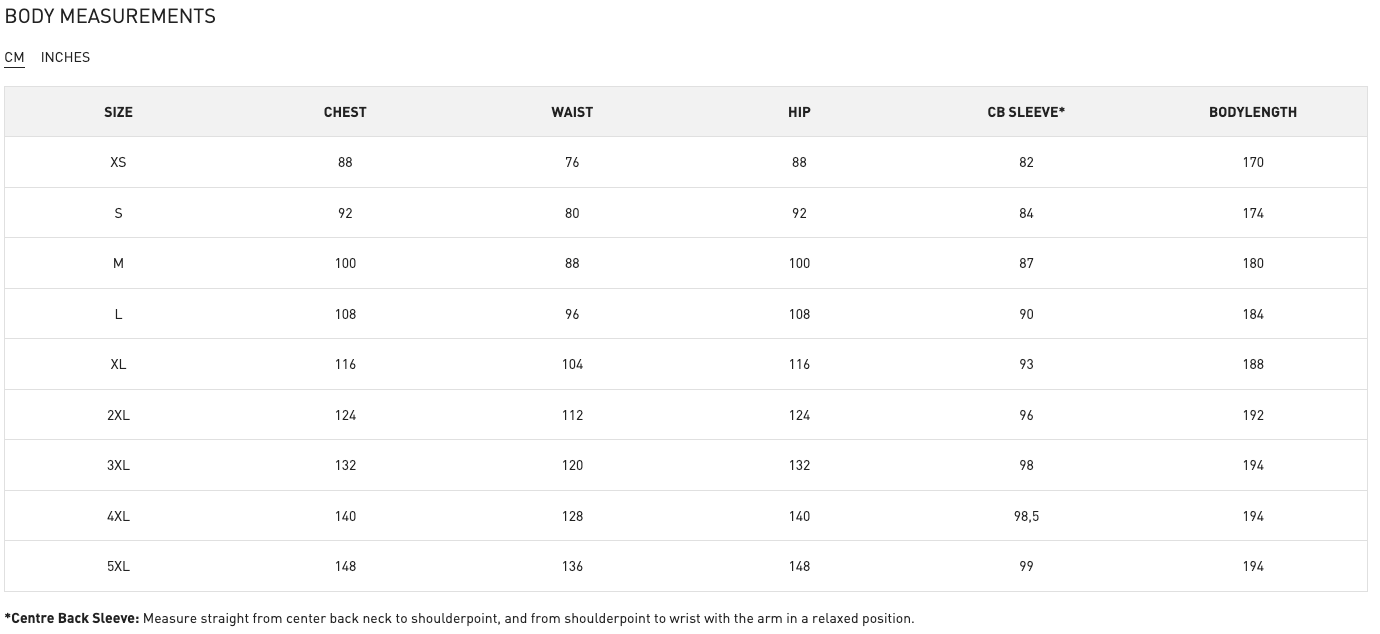Viewport: 1380px width, 634px height.
Task: Click the WAIST column header
Action: 572,112
